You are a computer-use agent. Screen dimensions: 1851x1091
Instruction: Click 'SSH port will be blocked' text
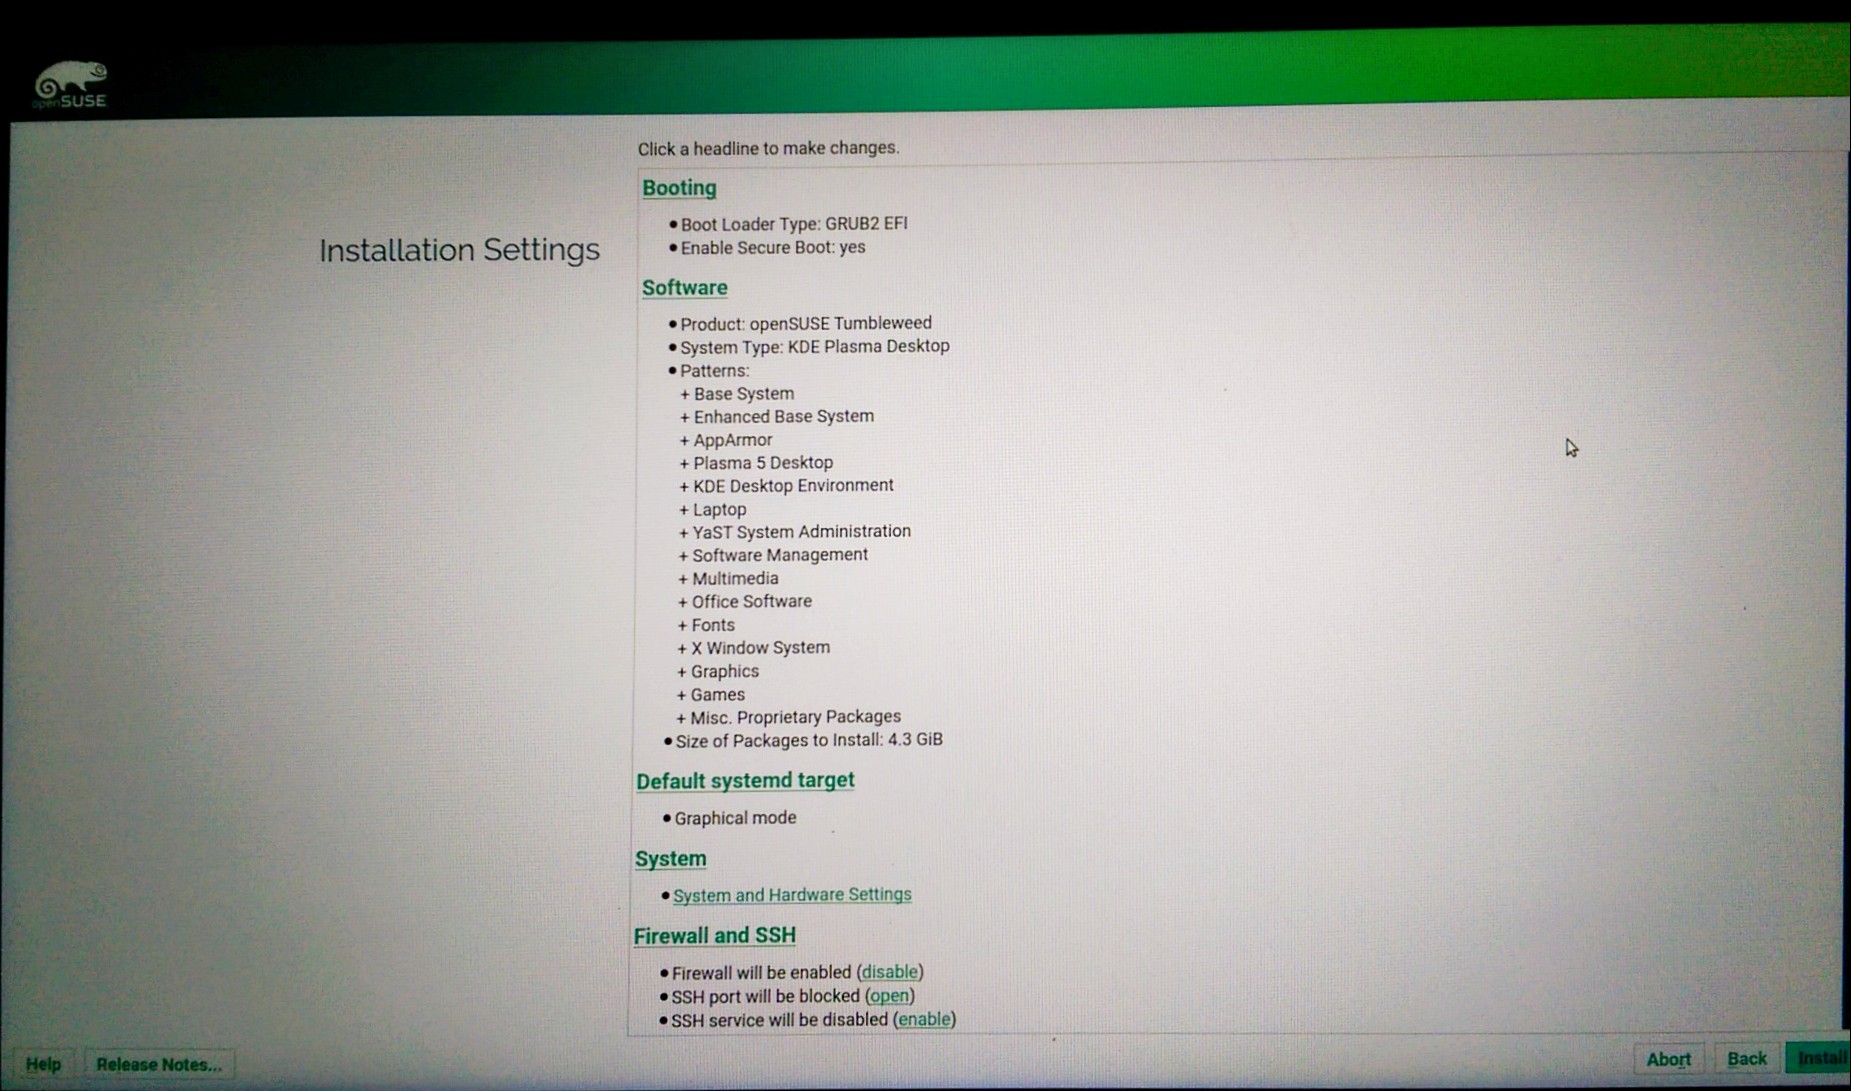765,997
